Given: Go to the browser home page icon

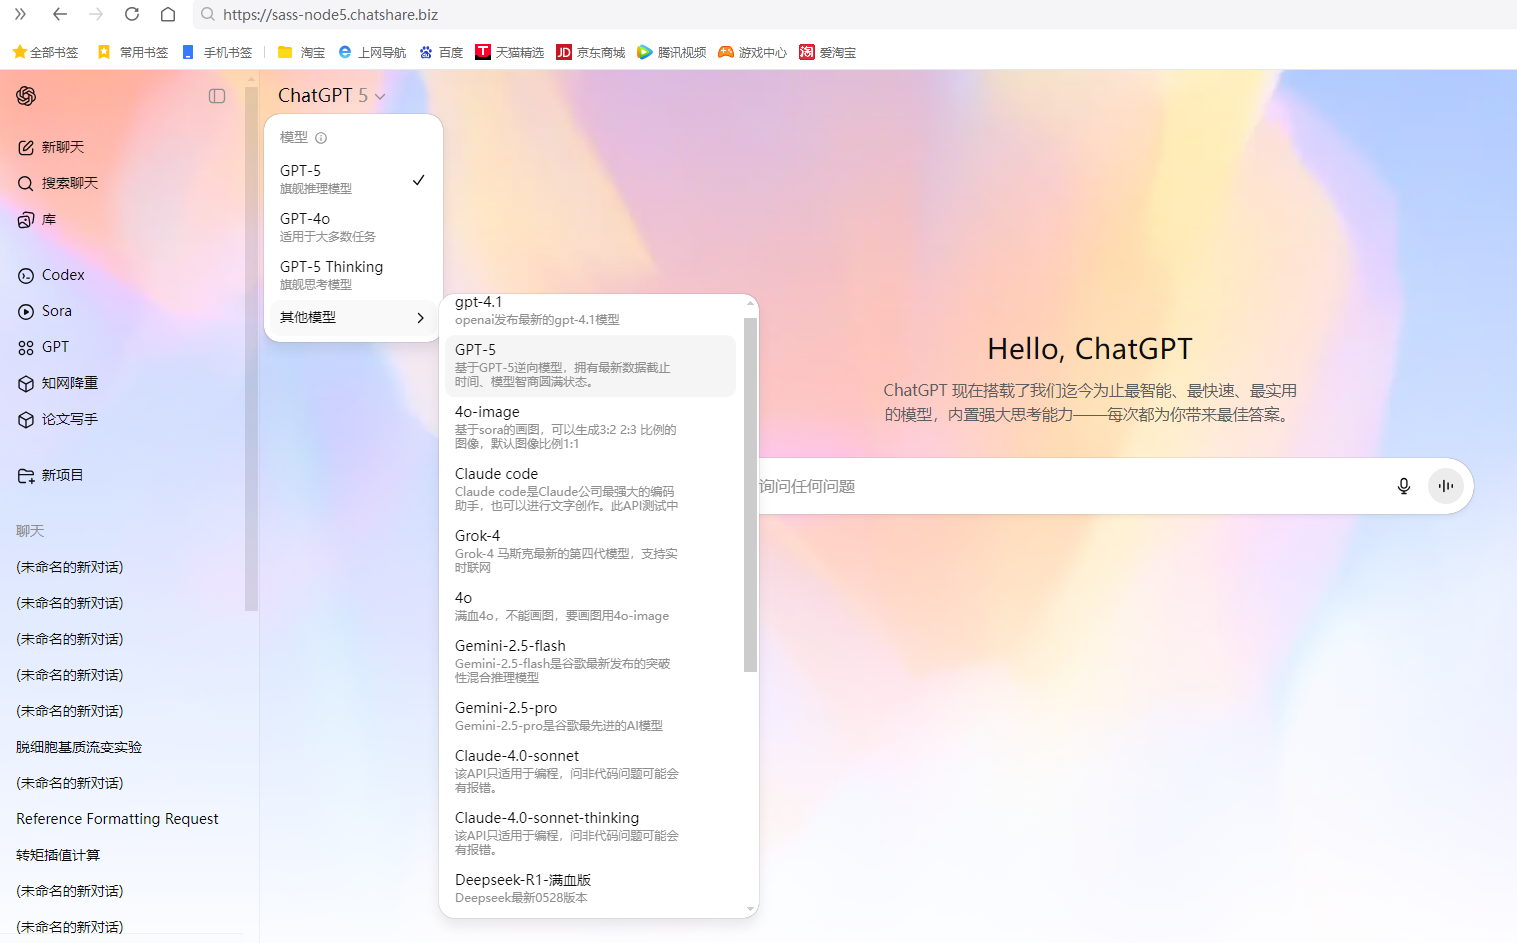Looking at the screenshot, I should click(x=168, y=14).
